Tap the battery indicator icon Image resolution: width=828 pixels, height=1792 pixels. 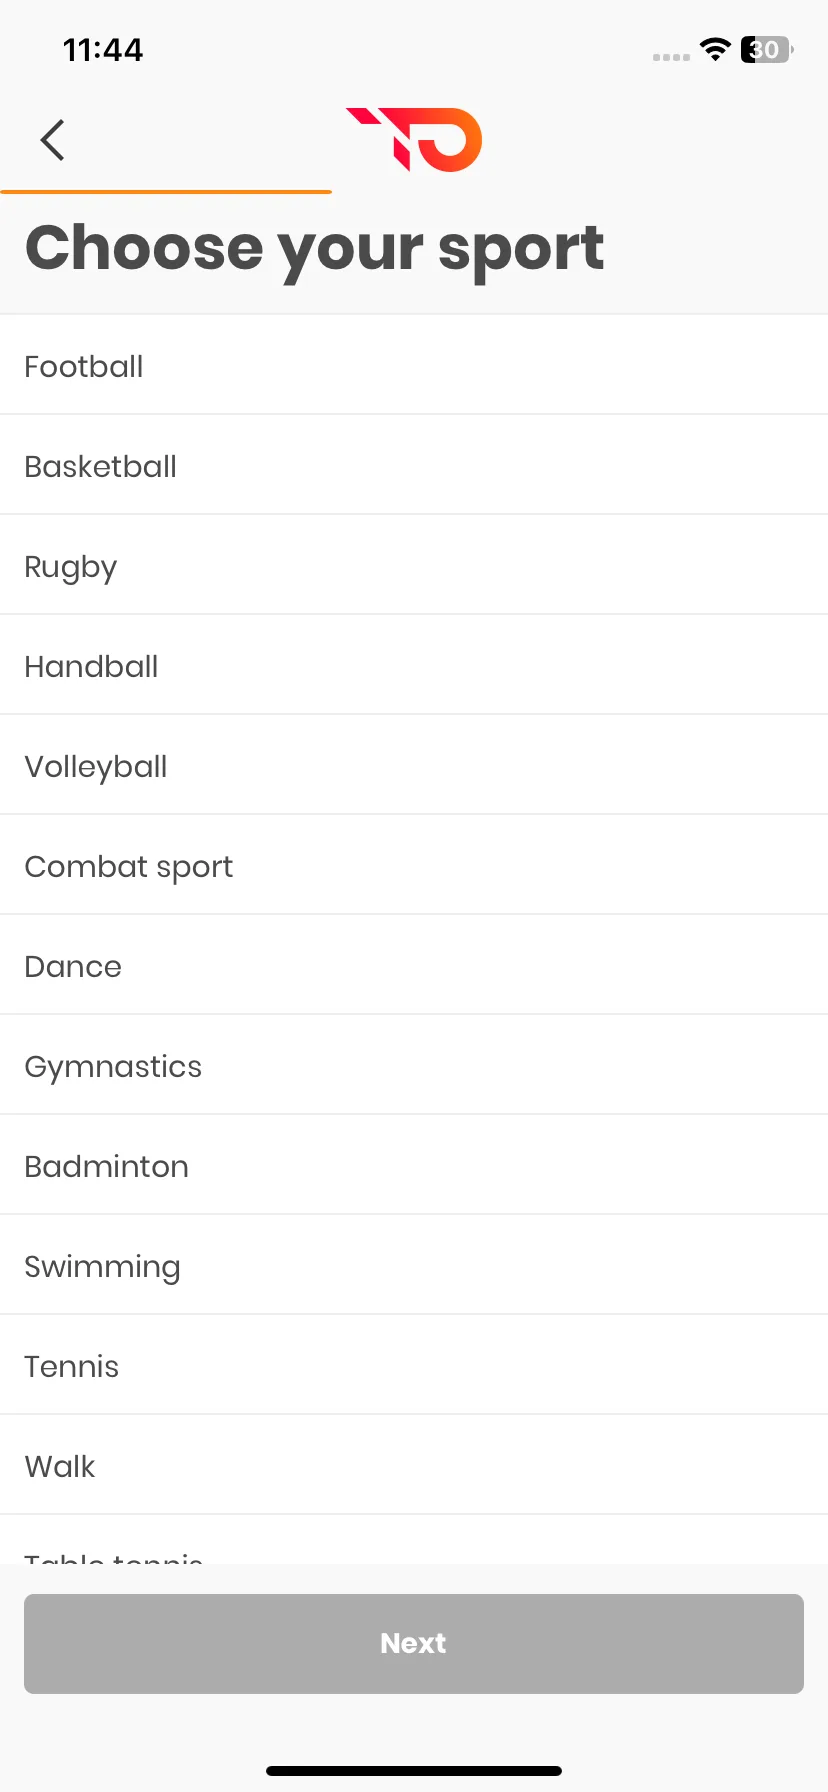pyautogui.click(x=767, y=49)
